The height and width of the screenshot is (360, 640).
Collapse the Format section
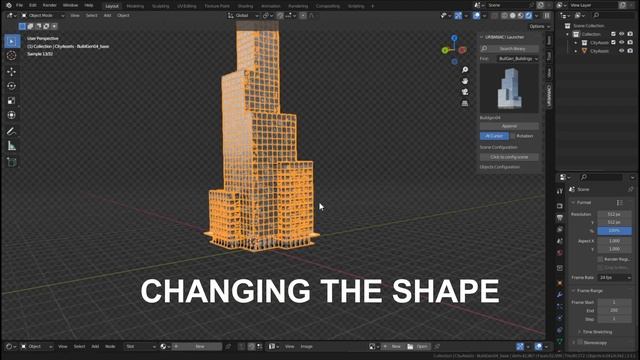click(x=584, y=202)
